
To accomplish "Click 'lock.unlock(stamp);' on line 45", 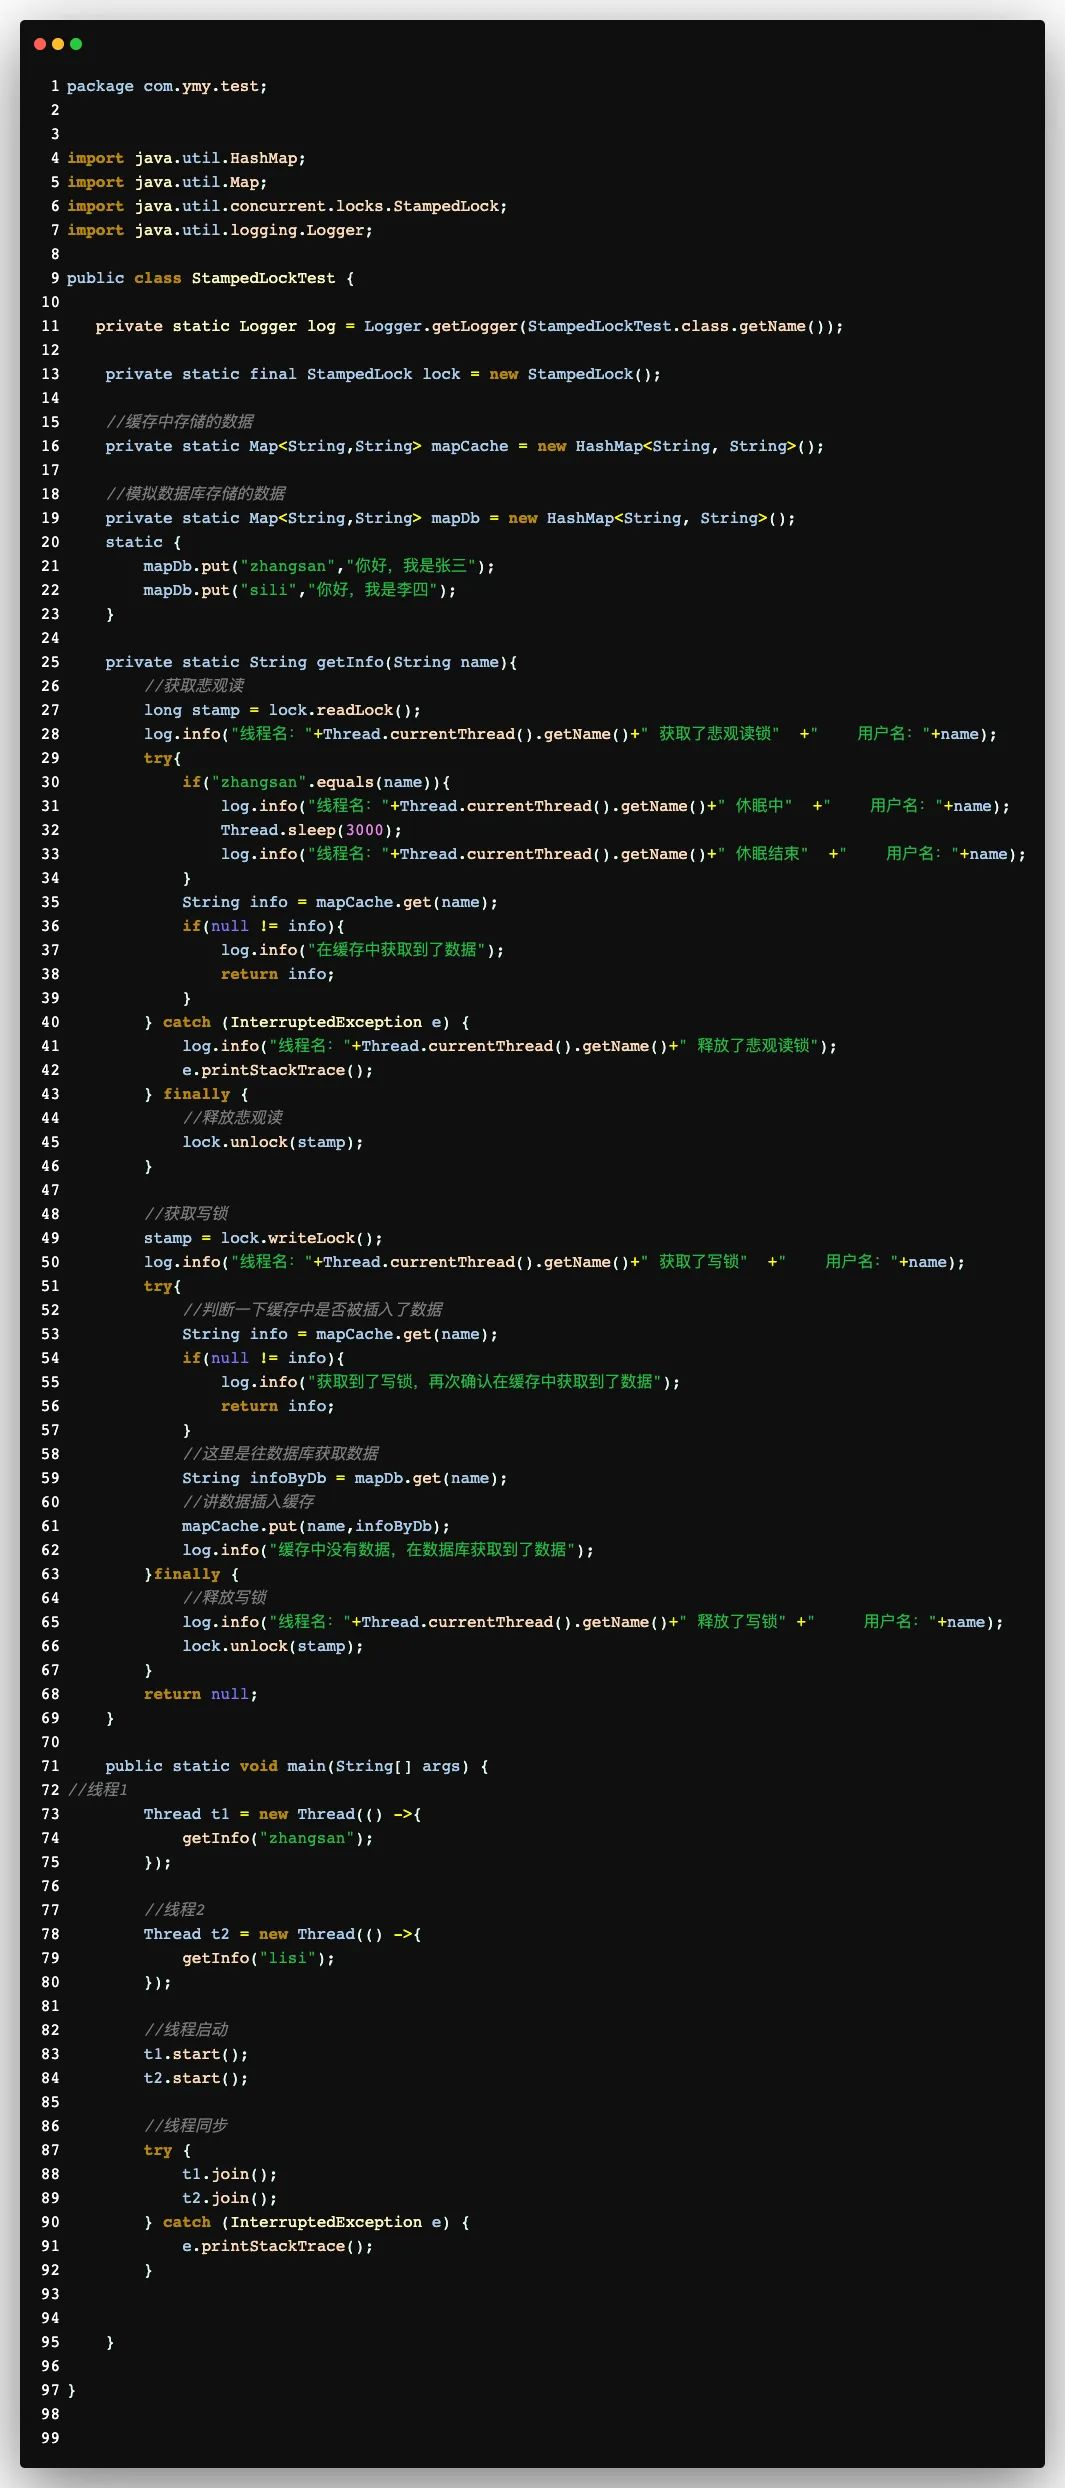I will point(273,1142).
